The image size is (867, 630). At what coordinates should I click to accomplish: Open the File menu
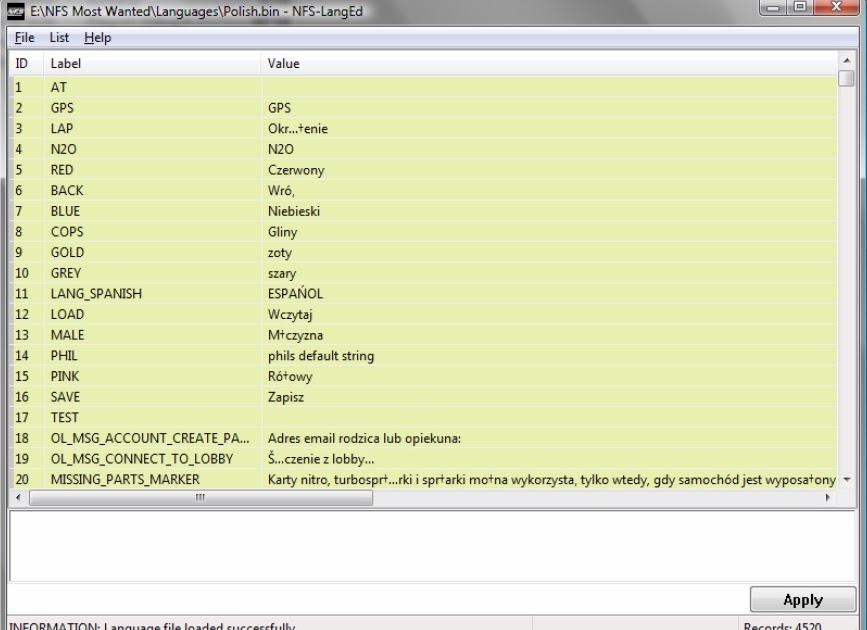click(x=24, y=38)
